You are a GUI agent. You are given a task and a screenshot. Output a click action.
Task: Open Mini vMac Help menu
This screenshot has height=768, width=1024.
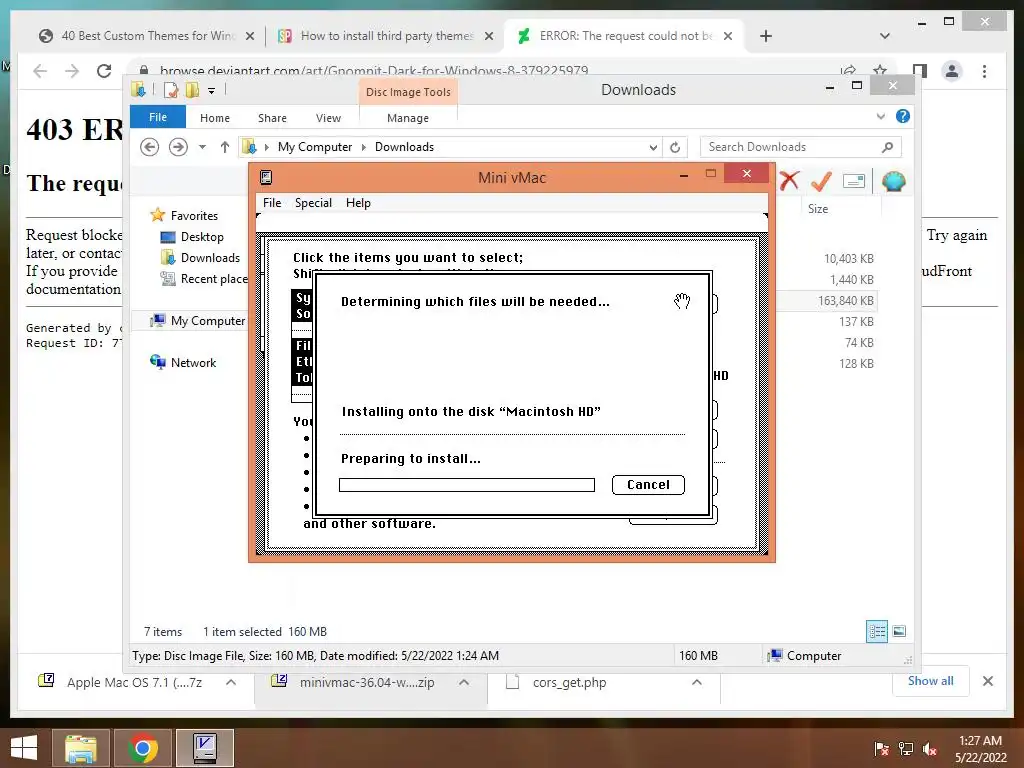[358, 202]
